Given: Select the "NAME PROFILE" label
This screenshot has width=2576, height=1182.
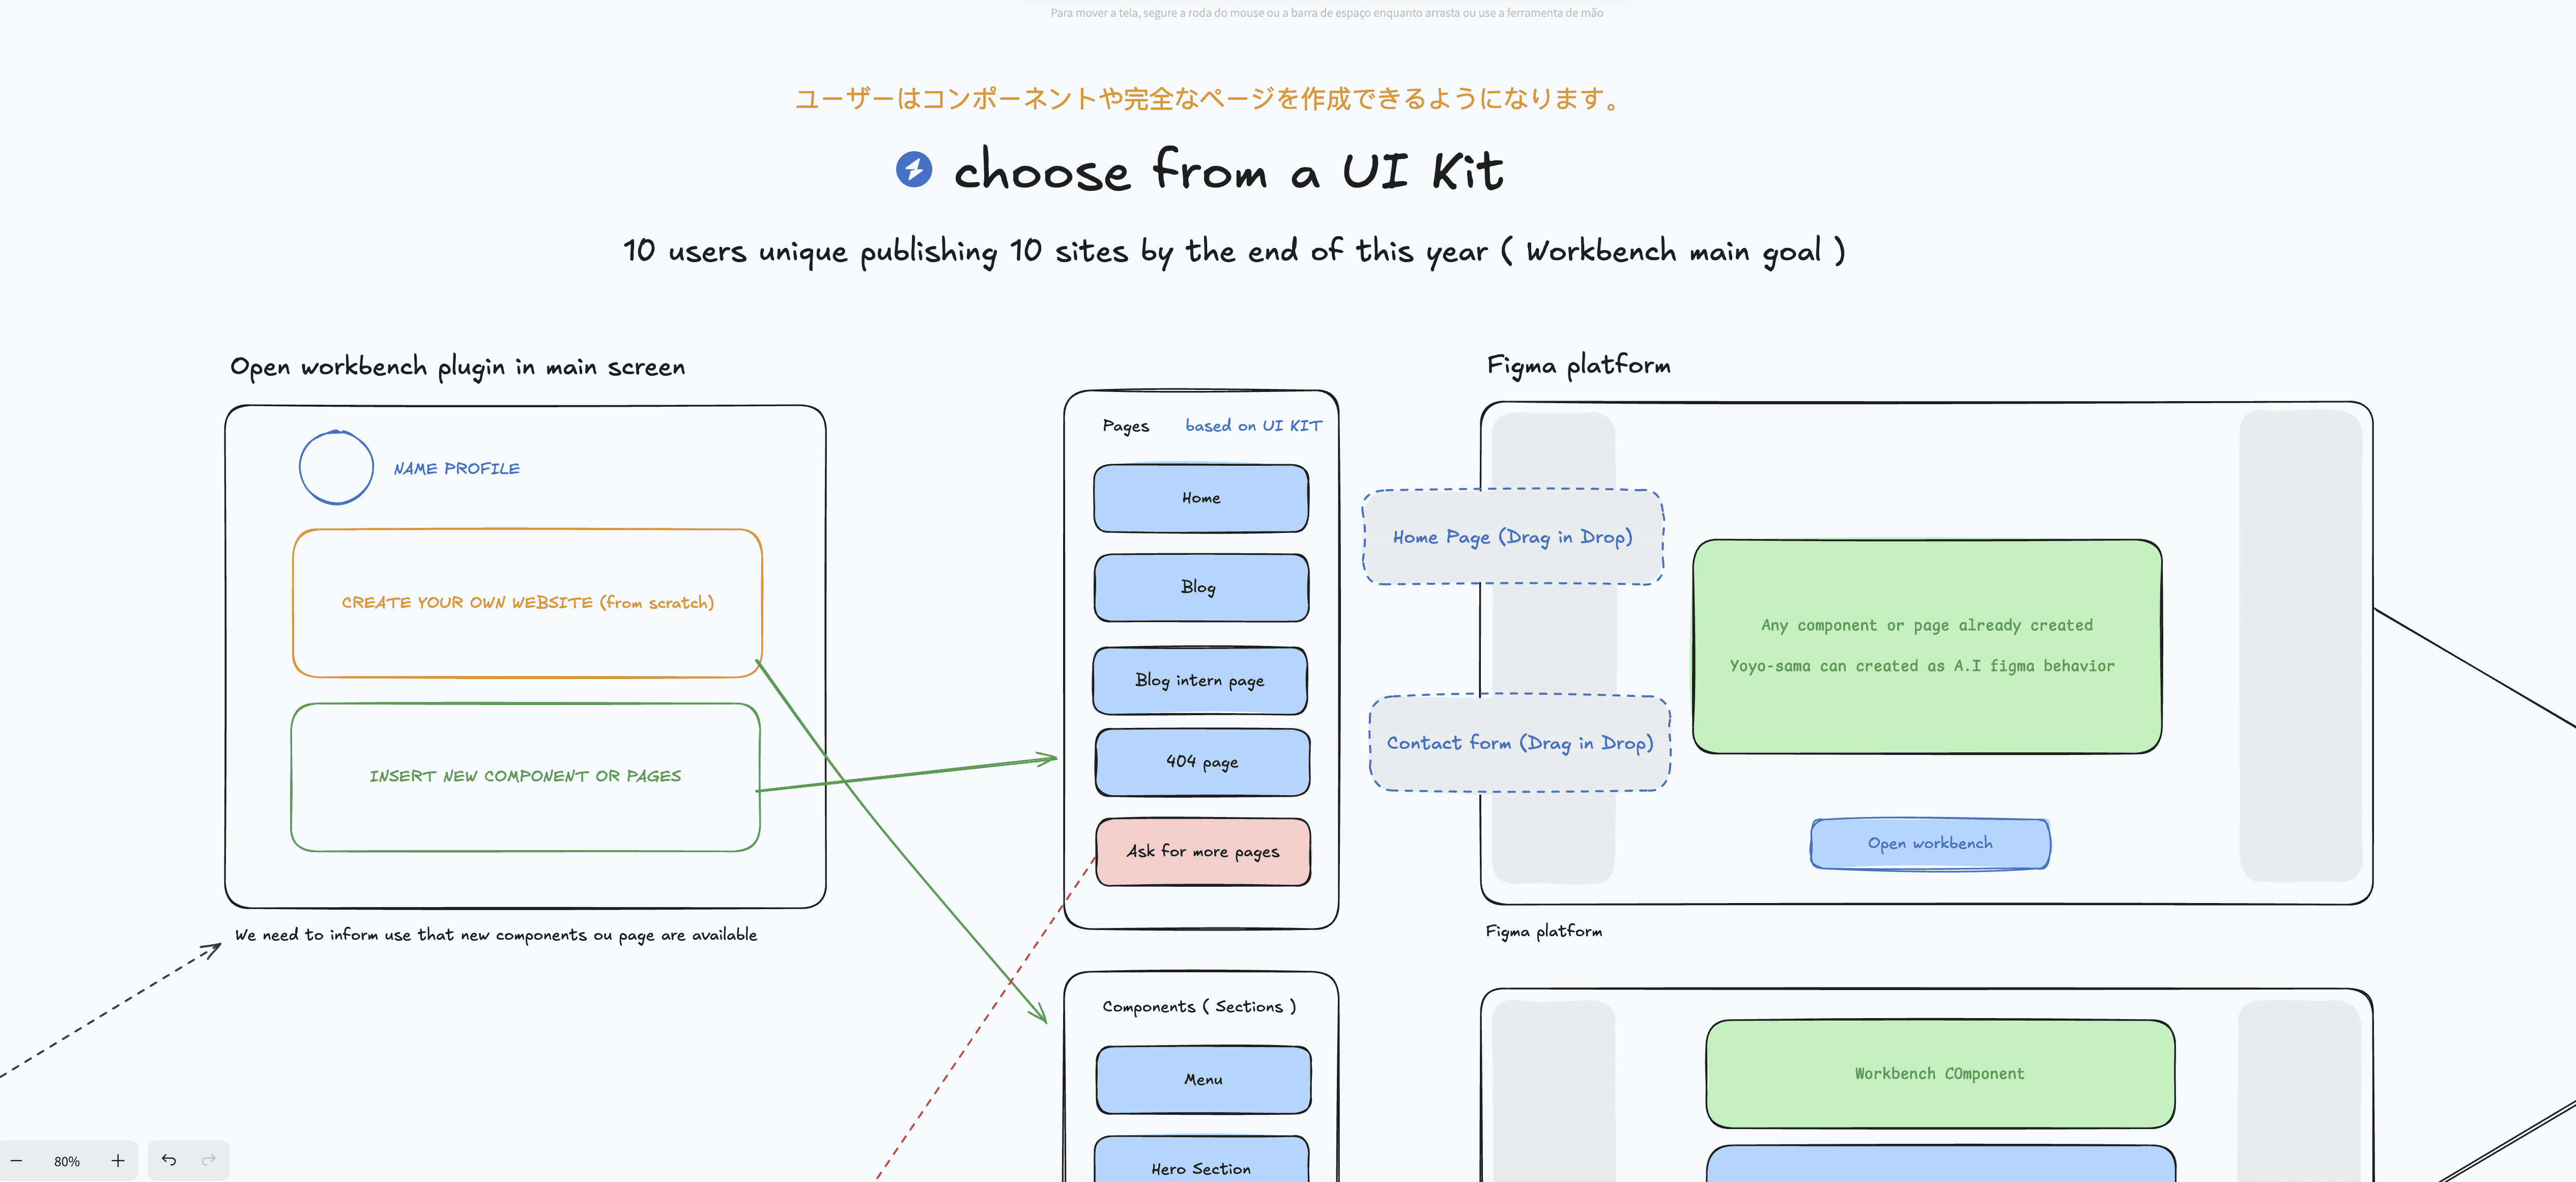Looking at the screenshot, I should pyautogui.click(x=457, y=468).
